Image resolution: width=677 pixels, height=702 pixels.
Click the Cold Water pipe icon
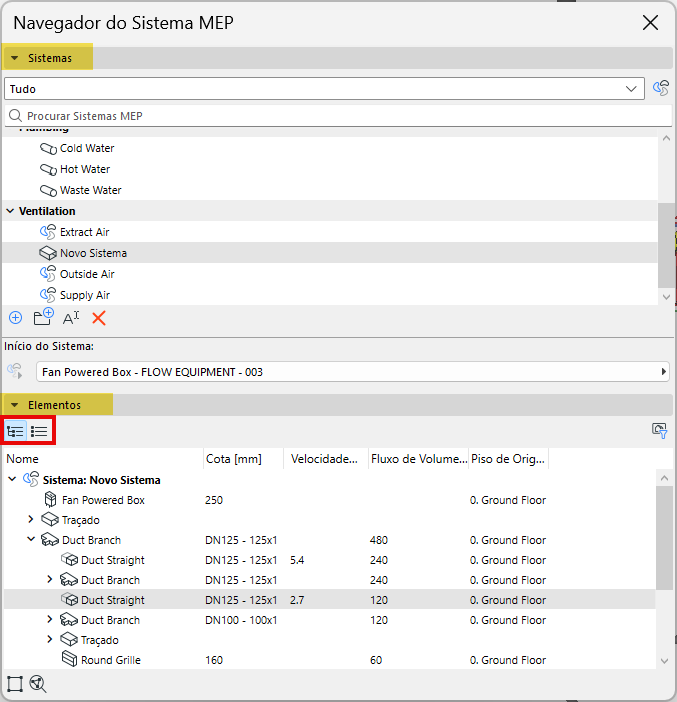tap(48, 149)
